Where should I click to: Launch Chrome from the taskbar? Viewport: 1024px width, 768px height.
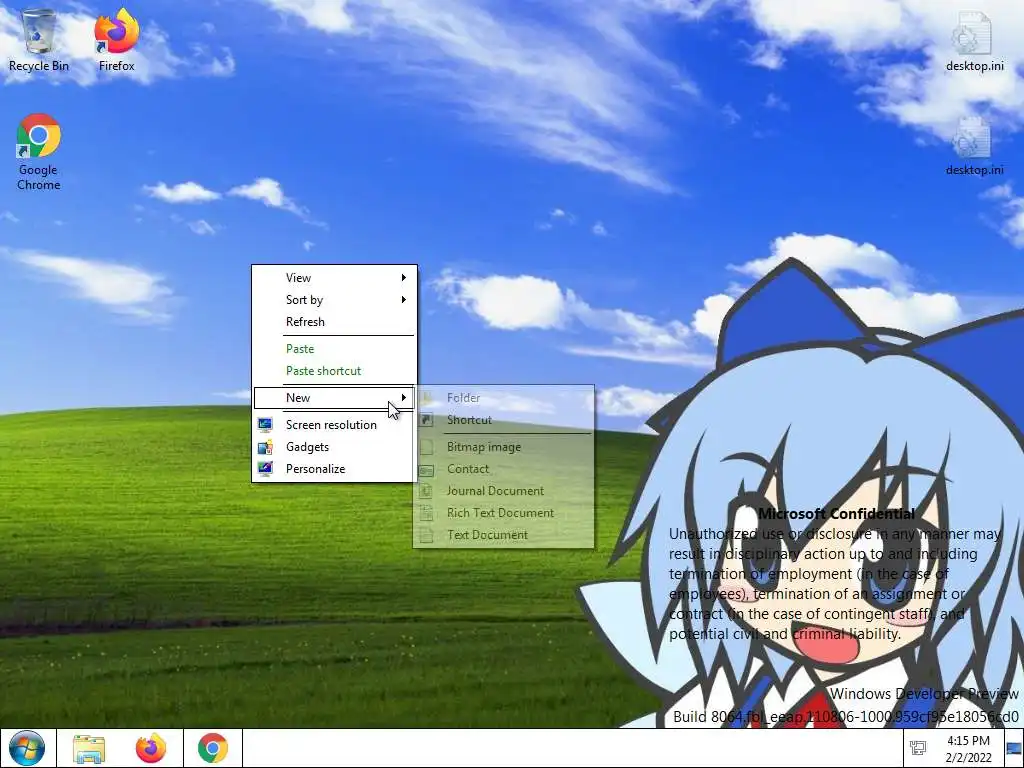[x=213, y=748]
